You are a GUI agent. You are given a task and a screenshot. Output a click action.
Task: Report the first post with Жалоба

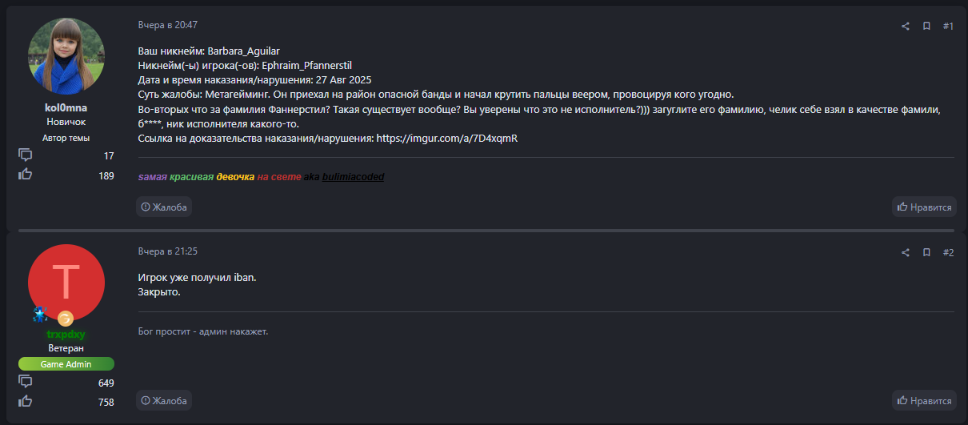(164, 207)
